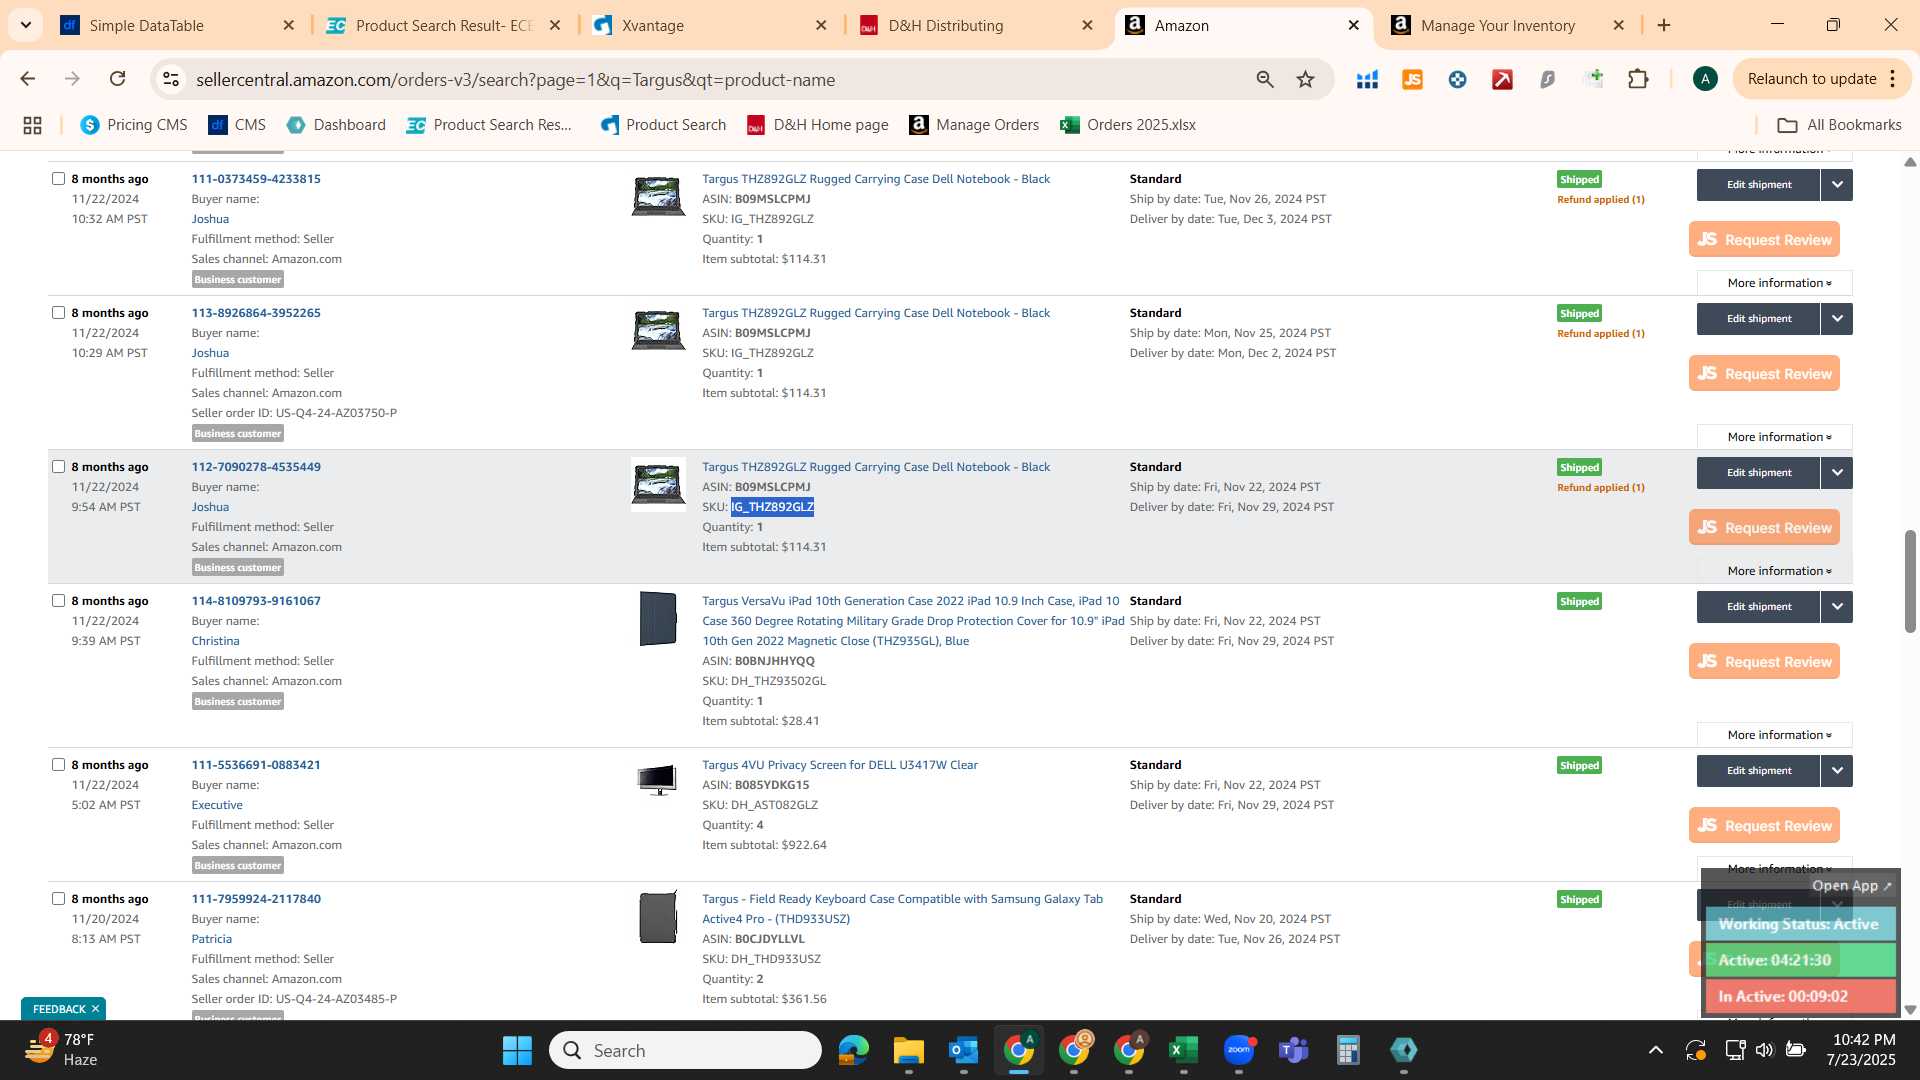Viewport: 1920px width, 1080px height.
Task: Expand More information for order 113-8926864-3952265
Action: [1775, 437]
